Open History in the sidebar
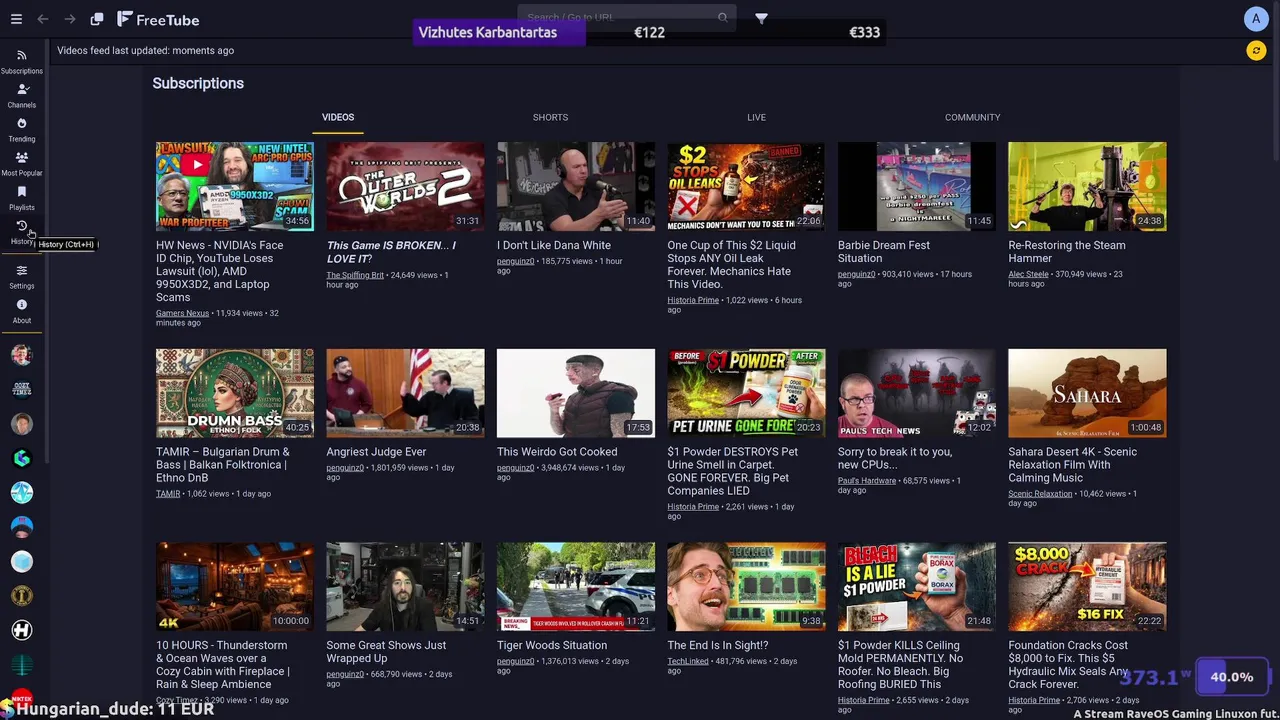1280x720 pixels. 22,232
